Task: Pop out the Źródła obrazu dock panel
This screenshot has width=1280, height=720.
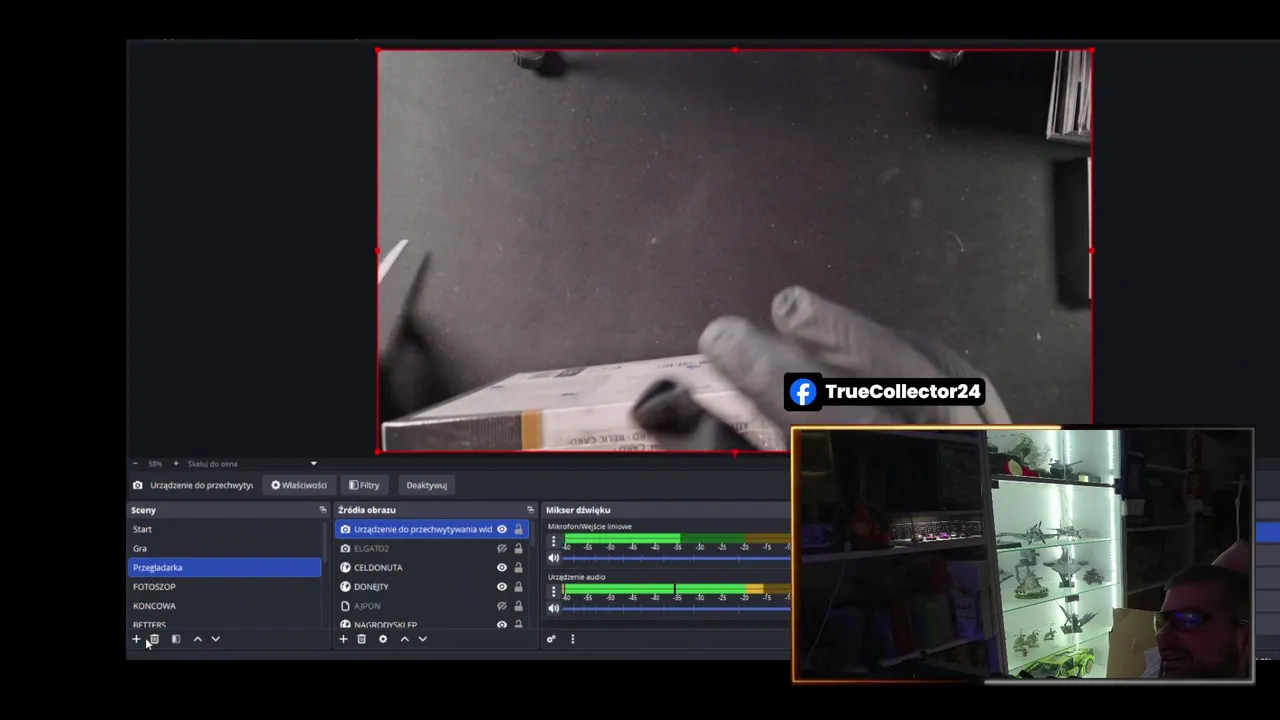Action: pyautogui.click(x=530, y=510)
